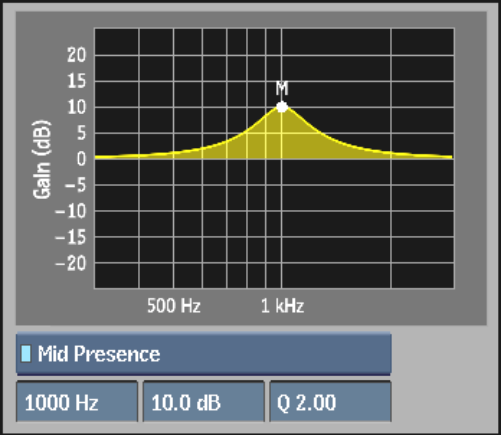The width and height of the screenshot is (501, 435).
Task: Click the 20 label on the gain axis
Action: 77,55
